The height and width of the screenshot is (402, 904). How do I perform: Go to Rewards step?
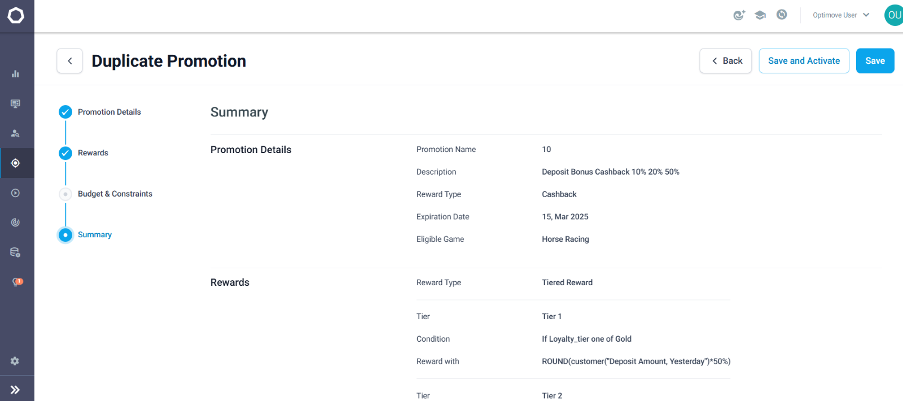93,153
